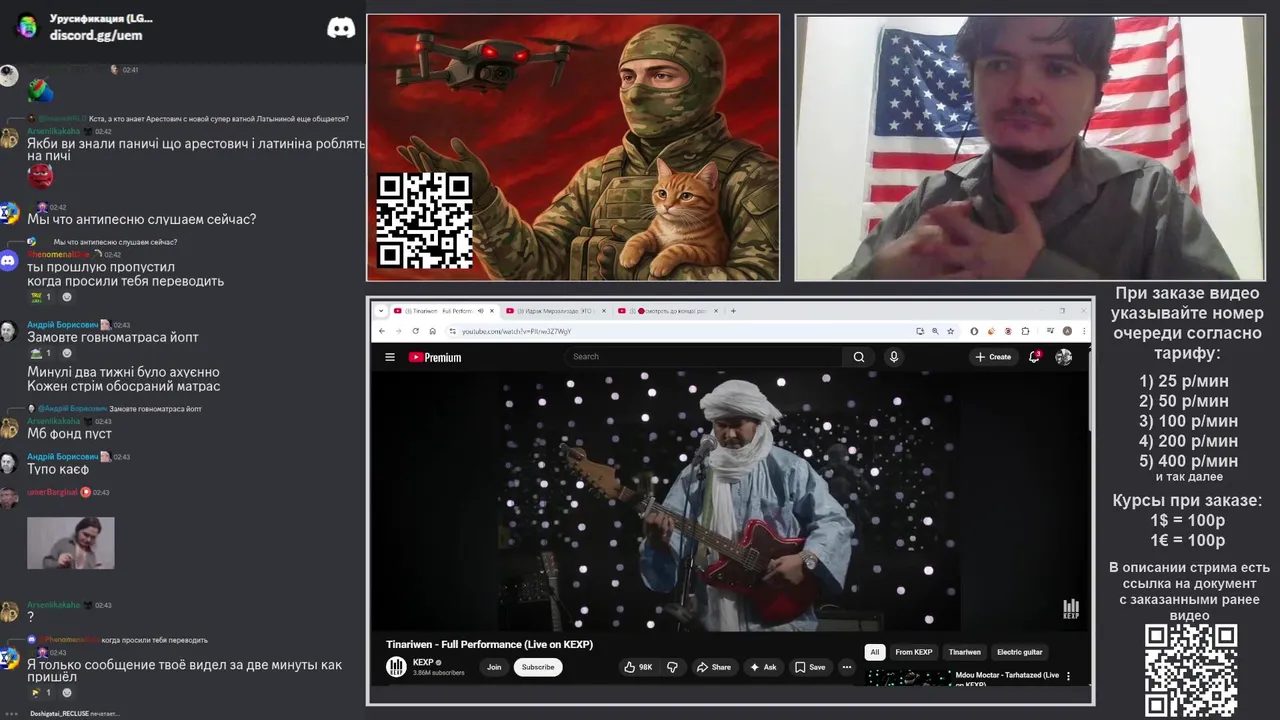Click the YouTube search magnifier button
The image size is (1280, 720).
click(x=859, y=357)
